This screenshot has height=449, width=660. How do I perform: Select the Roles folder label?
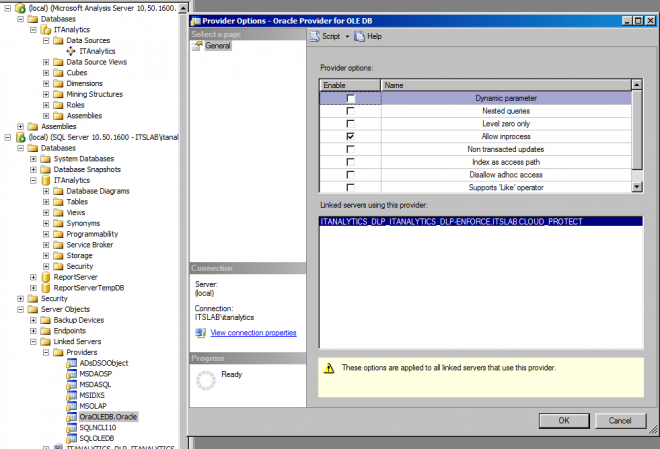pyautogui.click(x=75, y=105)
